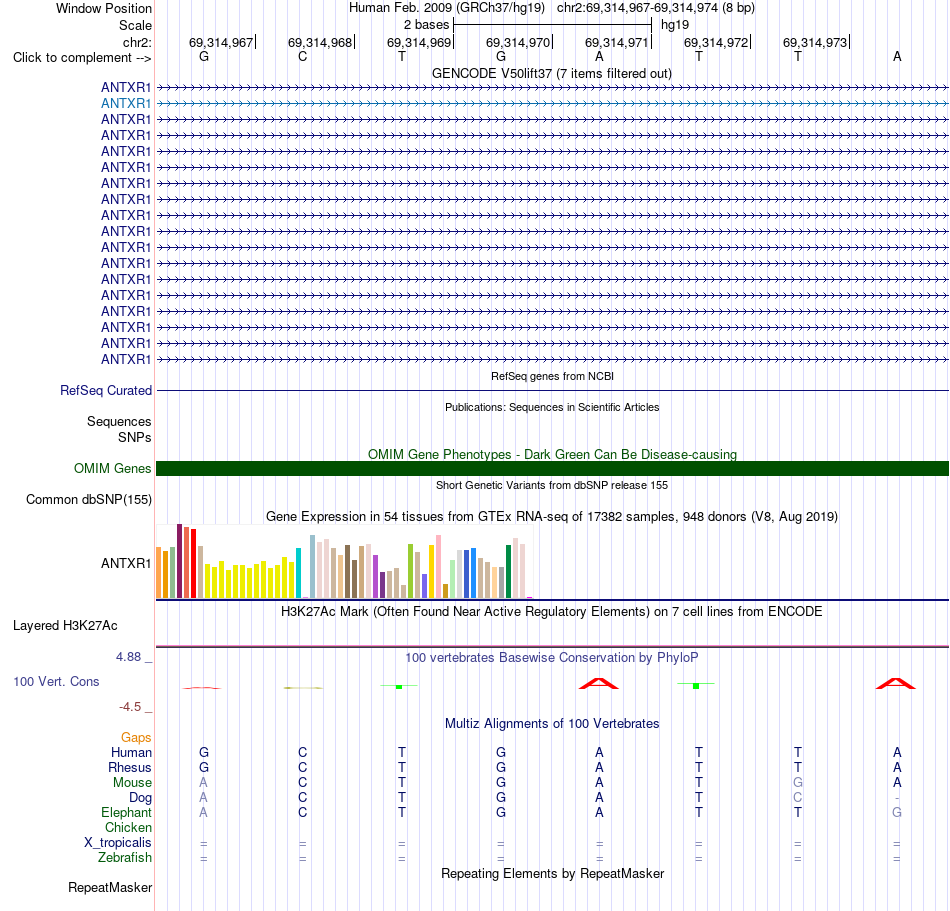Image resolution: width=950 pixels, height=911 pixels.
Task: Click the -4.5 PhyloP lower scale value
Action: click(130, 707)
